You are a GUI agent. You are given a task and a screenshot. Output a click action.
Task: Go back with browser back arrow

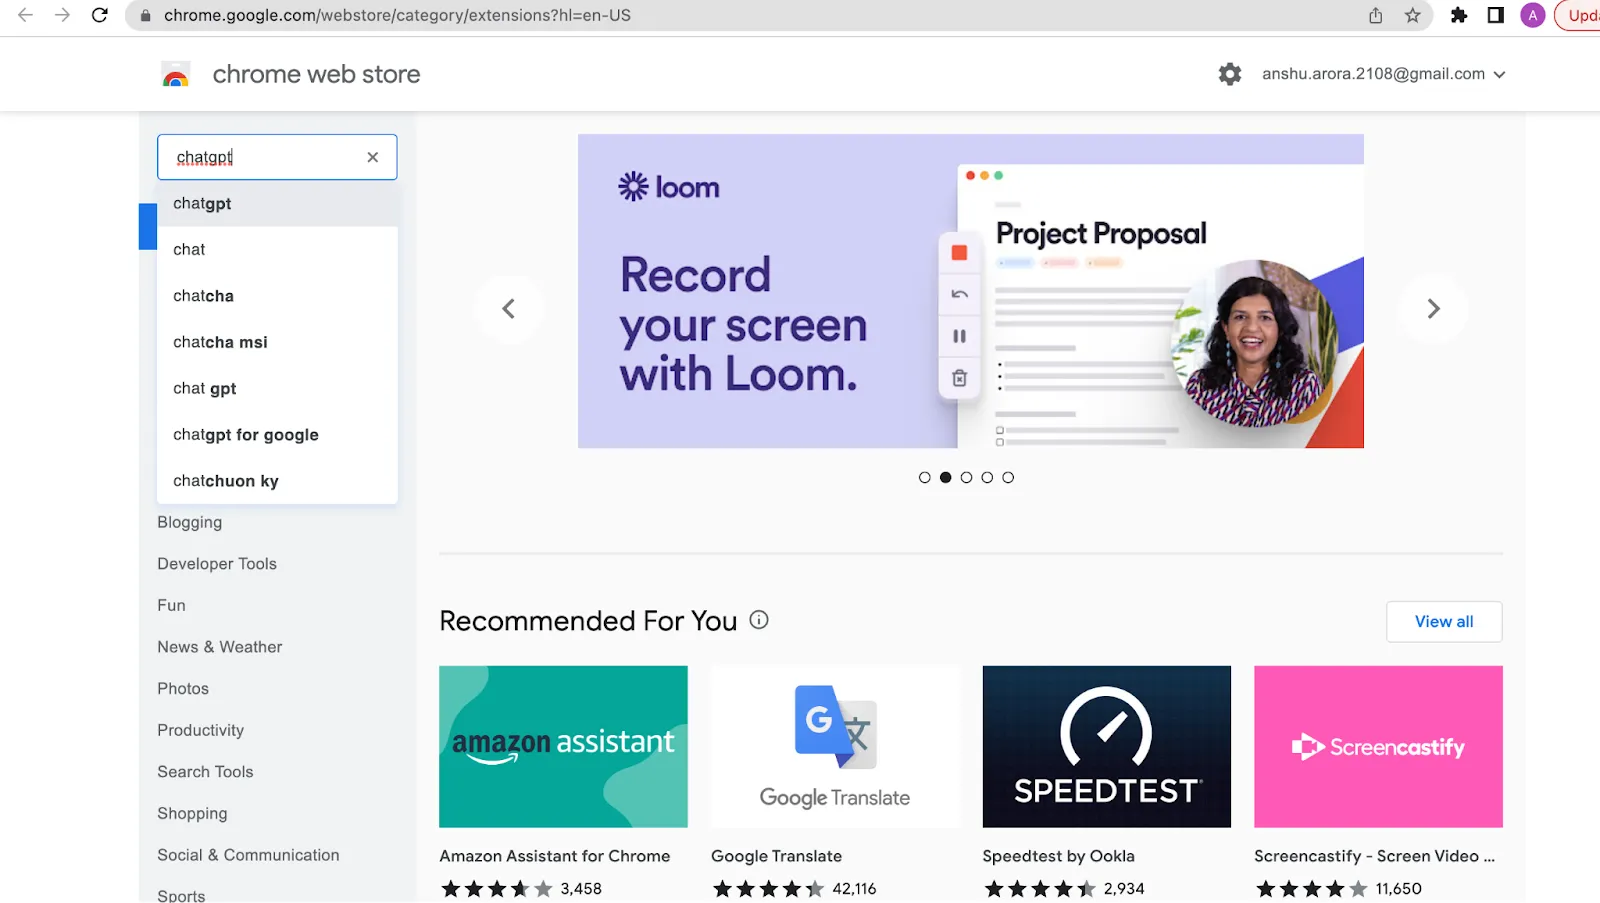26,15
